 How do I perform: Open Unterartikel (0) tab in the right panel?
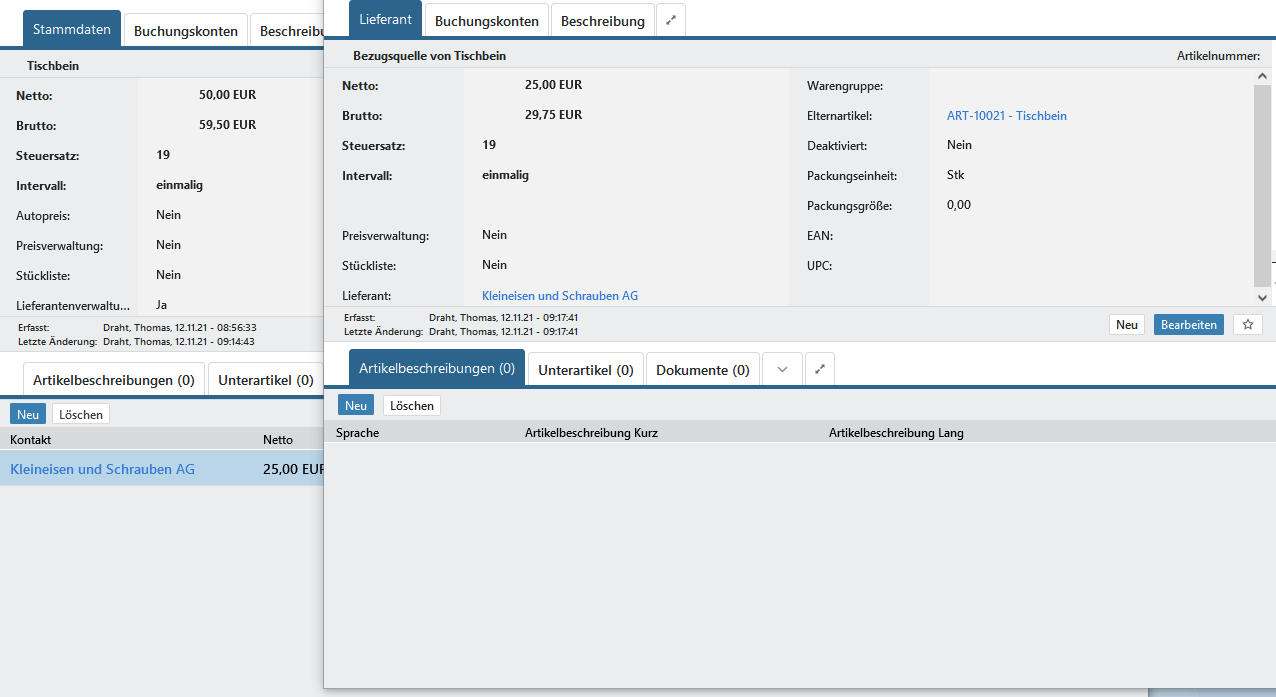(x=585, y=370)
